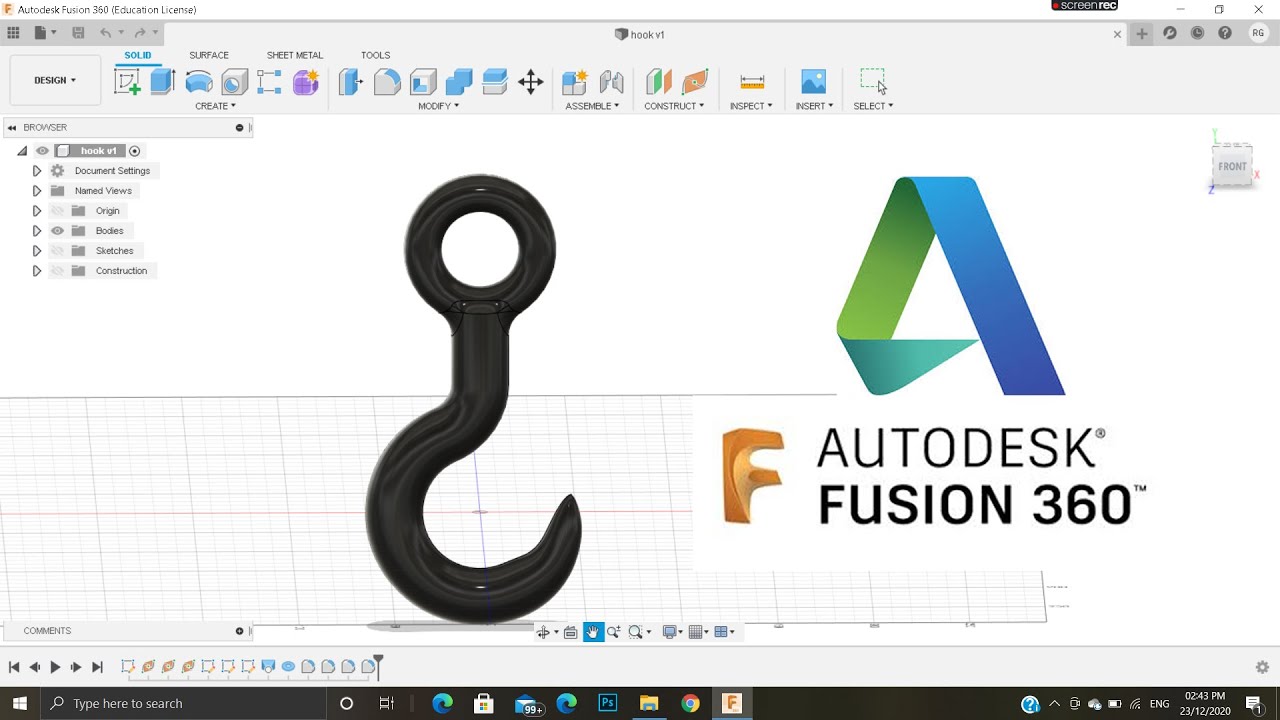The image size is (1280, 720).
Task: Open the MODIFY dropdown menu
Action: pos(438,106)
